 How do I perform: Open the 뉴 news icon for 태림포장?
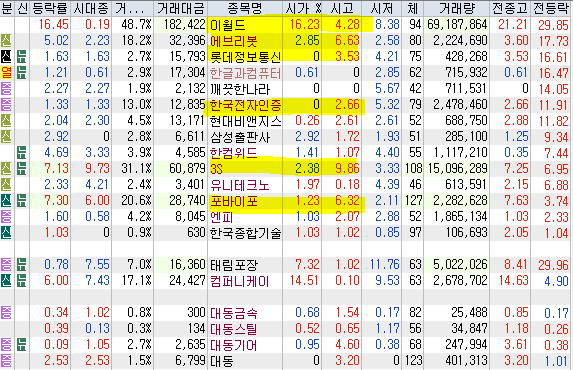[x=22, y=265]
